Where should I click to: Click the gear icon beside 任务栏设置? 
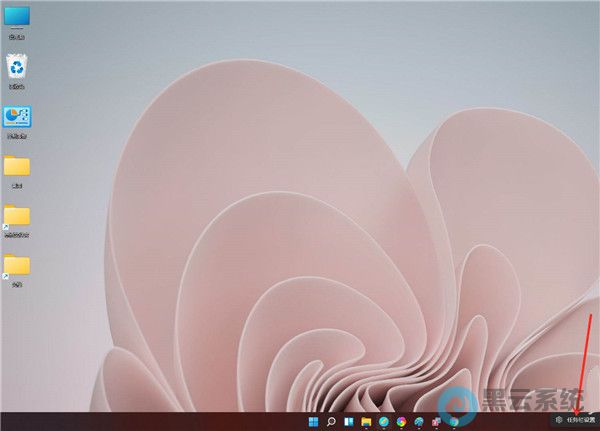pos(560,421)
